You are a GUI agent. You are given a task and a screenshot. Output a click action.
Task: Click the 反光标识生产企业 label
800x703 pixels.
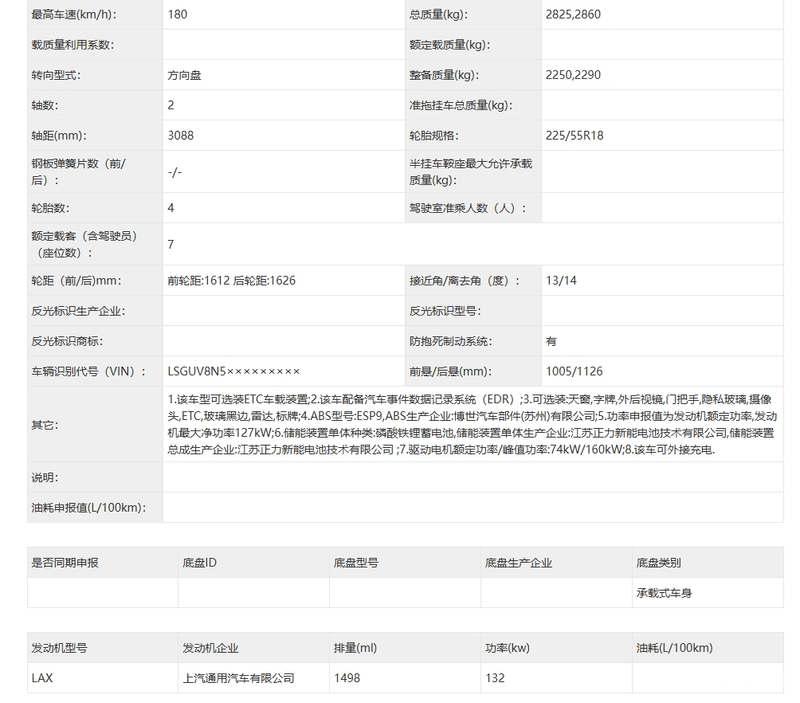pyautogui.click(x=78, y=311)
